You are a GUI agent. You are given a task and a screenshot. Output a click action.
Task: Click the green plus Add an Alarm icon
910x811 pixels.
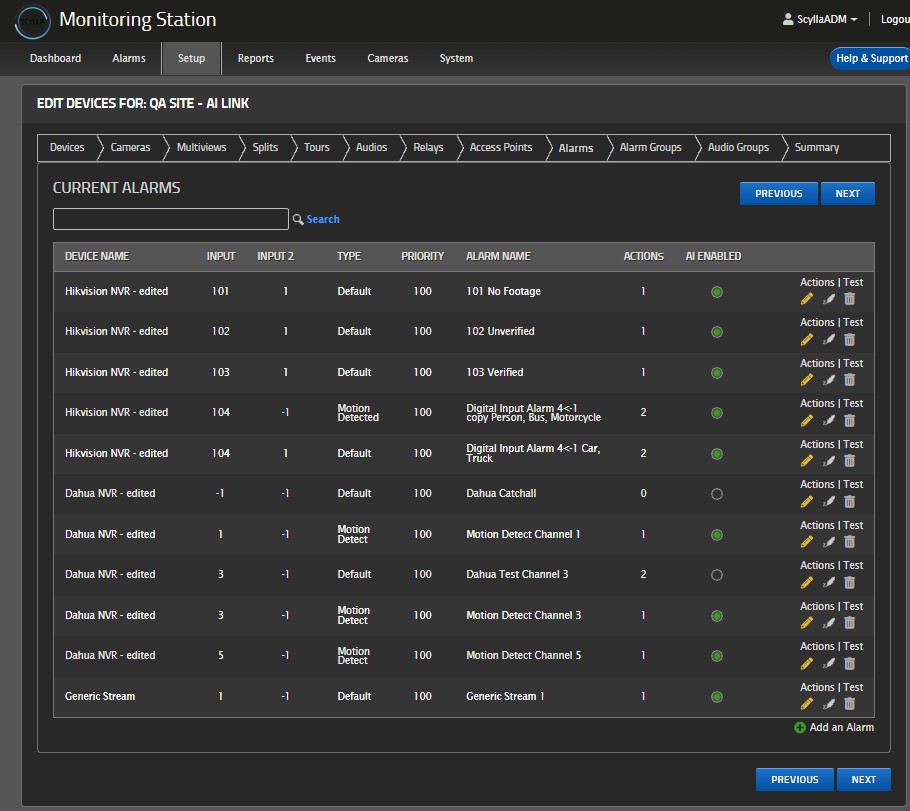pos(799,727)
